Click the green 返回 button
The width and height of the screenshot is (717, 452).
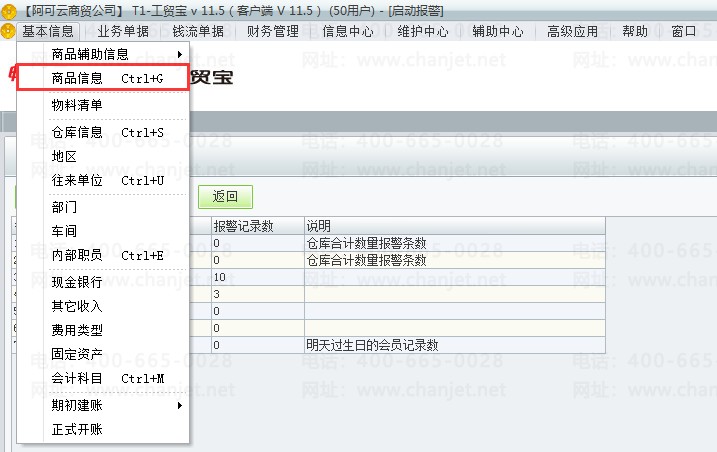(225, 197)
